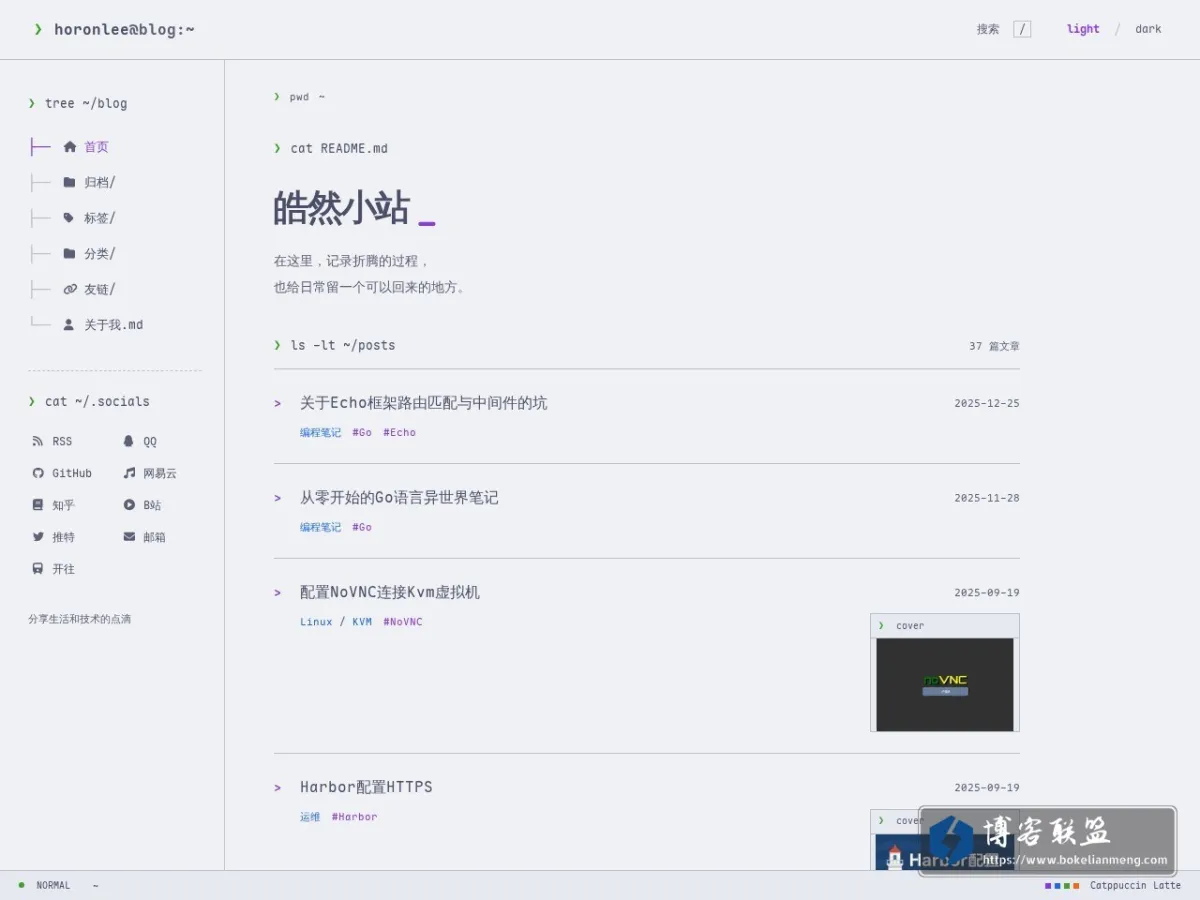This screenshot has height=900, width=1200.
Task: Click the 邮箱 envelope icon
Action: [129, 537]
